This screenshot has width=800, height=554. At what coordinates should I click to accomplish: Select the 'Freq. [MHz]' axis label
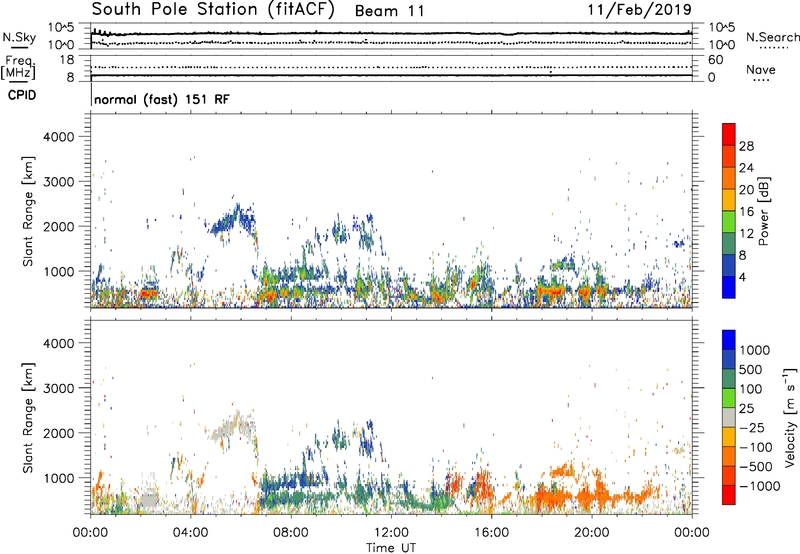click(x=18, y=67)
